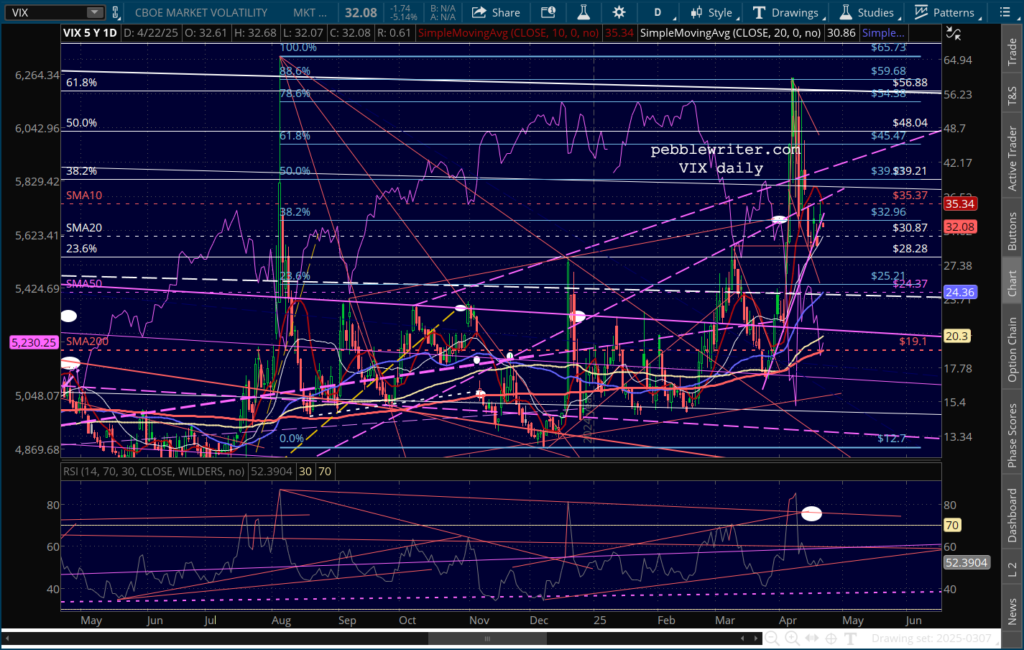
Task: Open the Studies menu
Action: [x=866, y=12]
